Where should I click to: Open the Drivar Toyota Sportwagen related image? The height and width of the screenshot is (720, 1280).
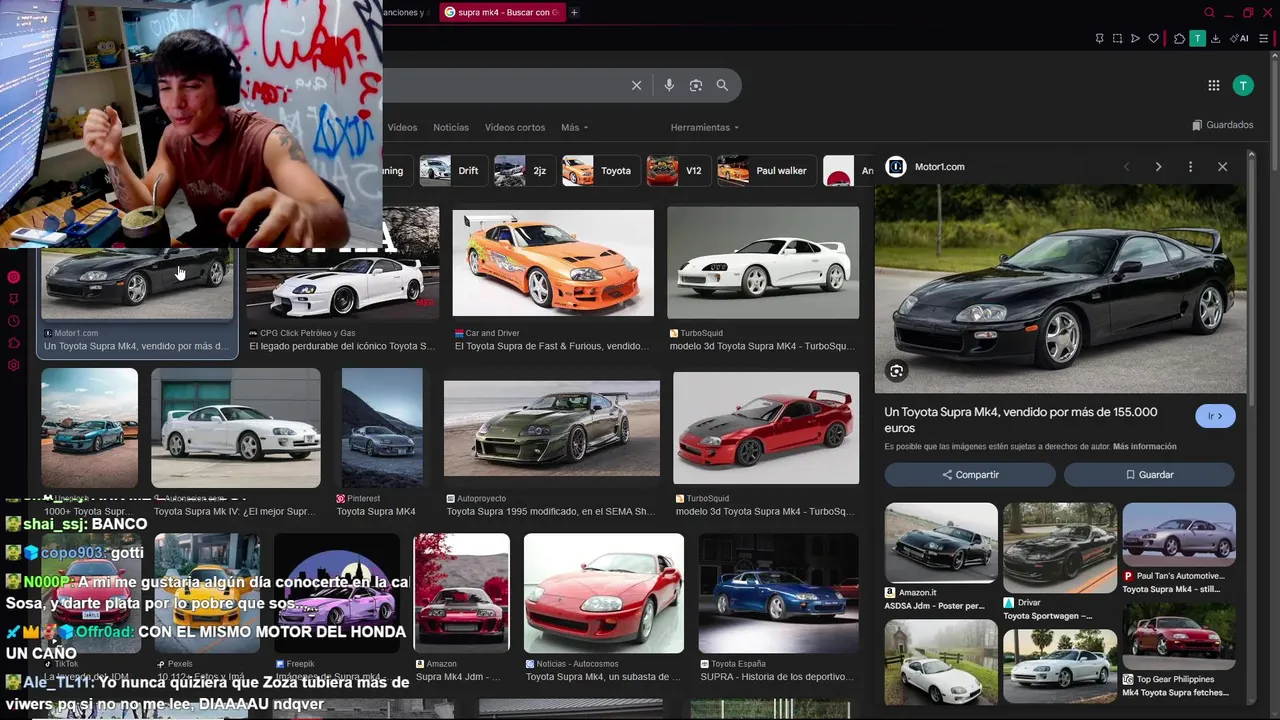coord(1060,548)
